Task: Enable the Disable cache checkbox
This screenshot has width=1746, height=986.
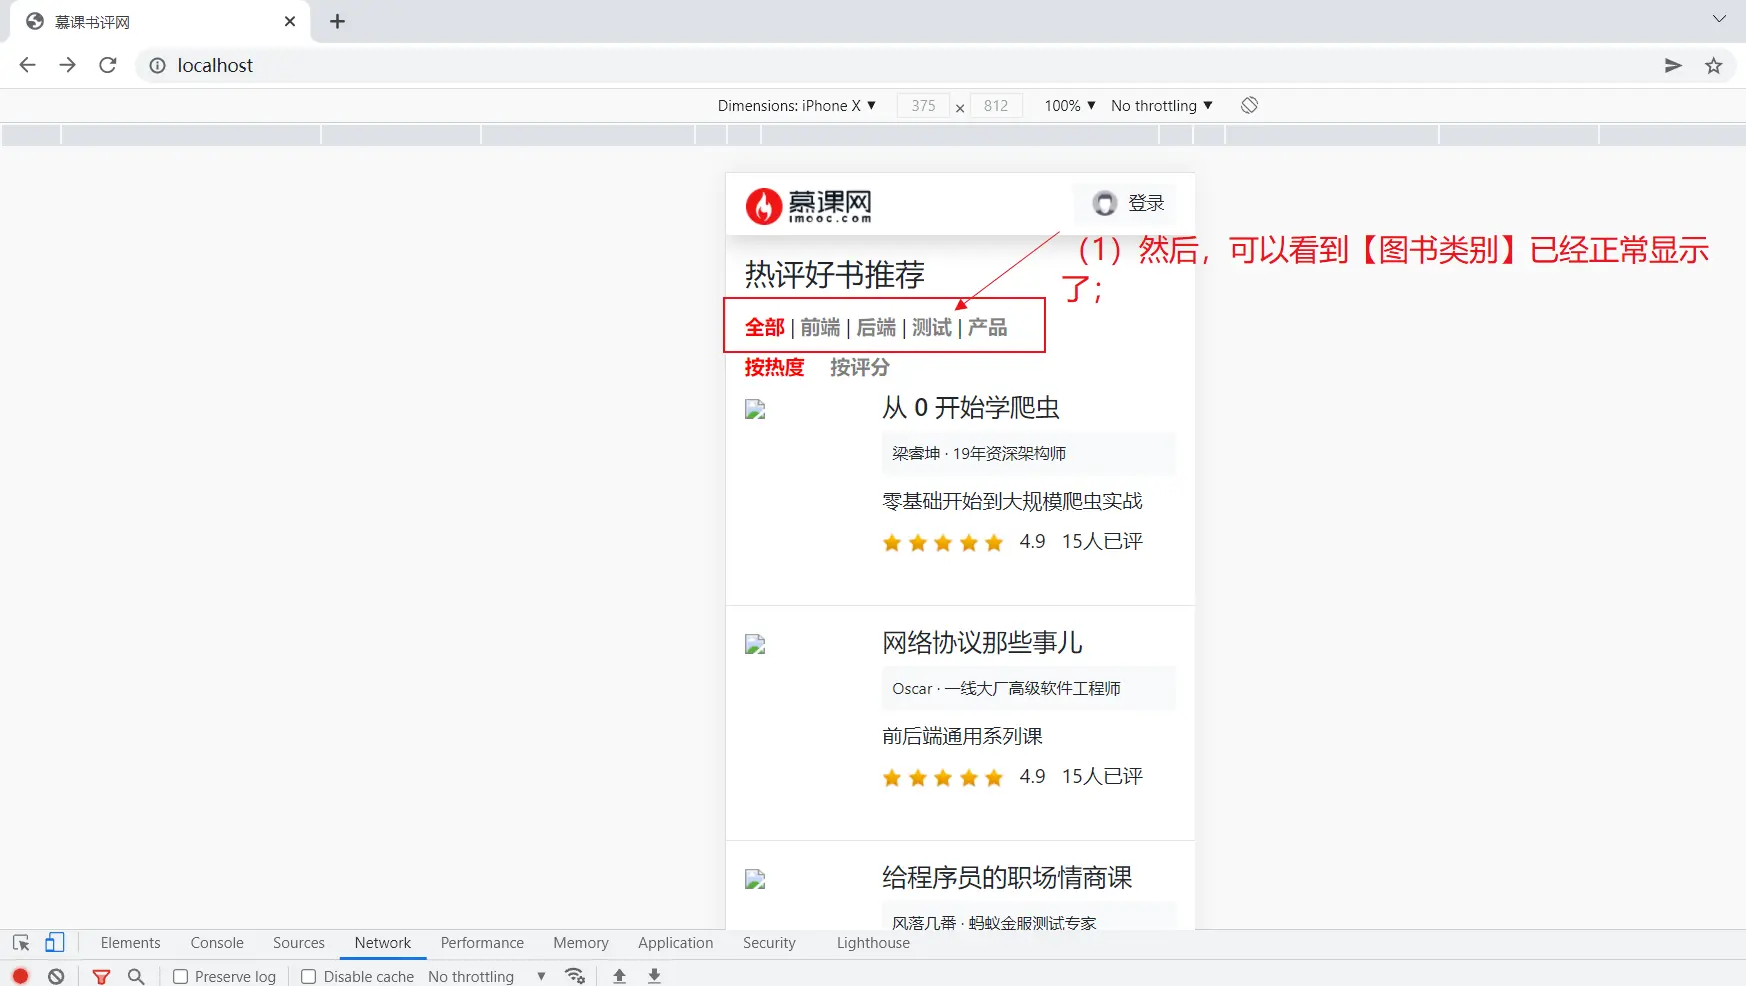Action: point(309,976)
